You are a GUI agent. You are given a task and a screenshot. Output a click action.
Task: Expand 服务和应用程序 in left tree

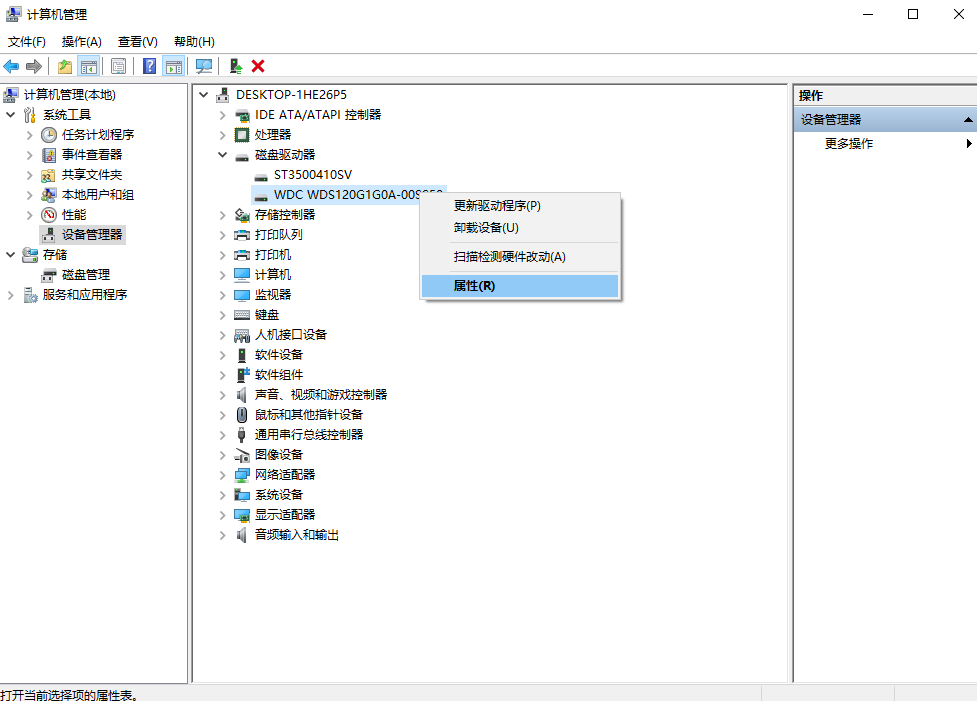(11, 295)
